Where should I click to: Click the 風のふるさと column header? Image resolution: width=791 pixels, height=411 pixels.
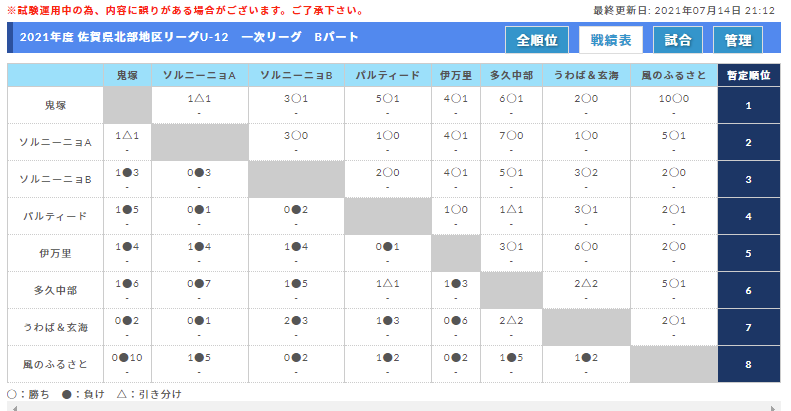tap(673, 75)
